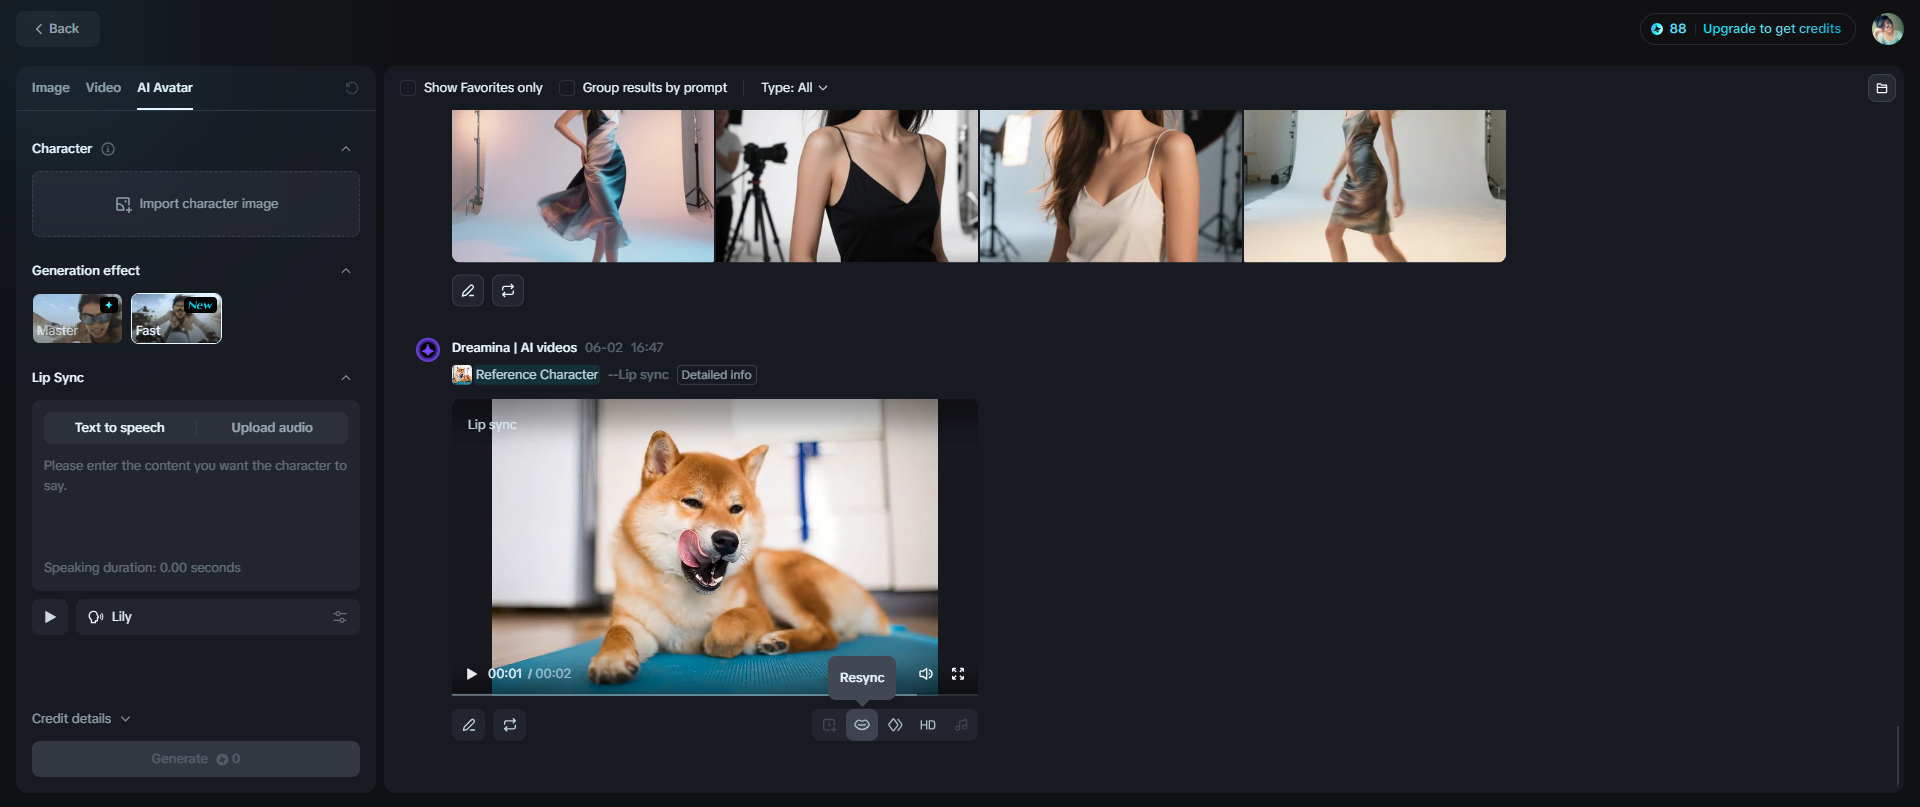Open the user profile avatar

tap(1887, 29)
